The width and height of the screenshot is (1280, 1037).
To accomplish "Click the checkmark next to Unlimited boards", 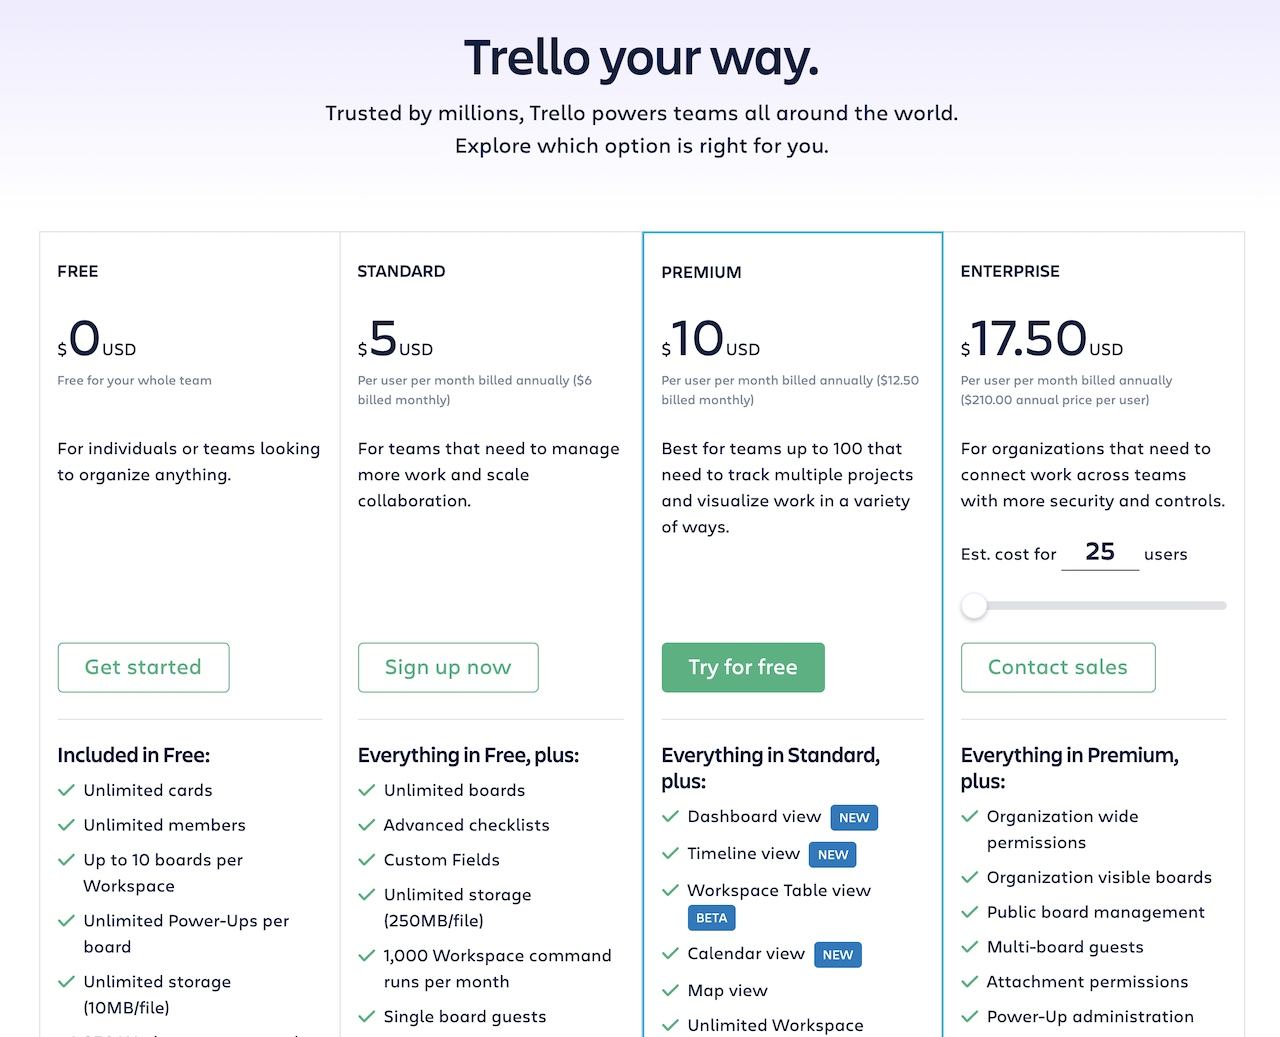I will click(367, 790).
